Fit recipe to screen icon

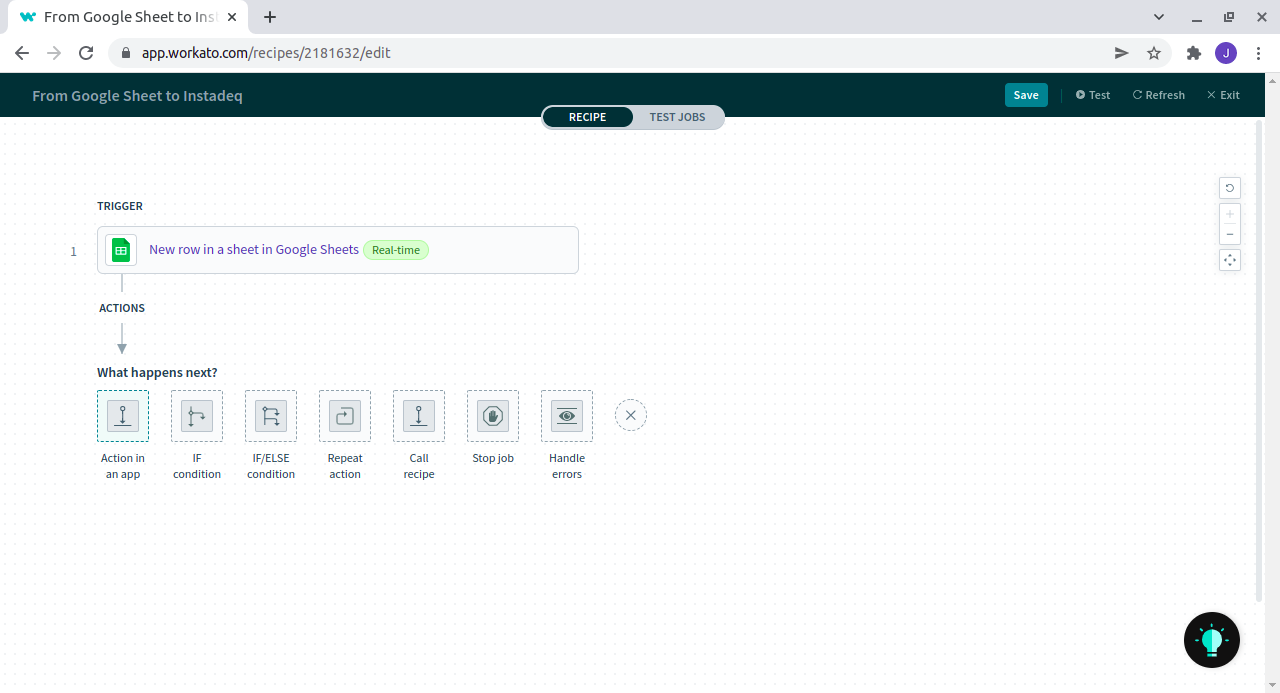1230,260
